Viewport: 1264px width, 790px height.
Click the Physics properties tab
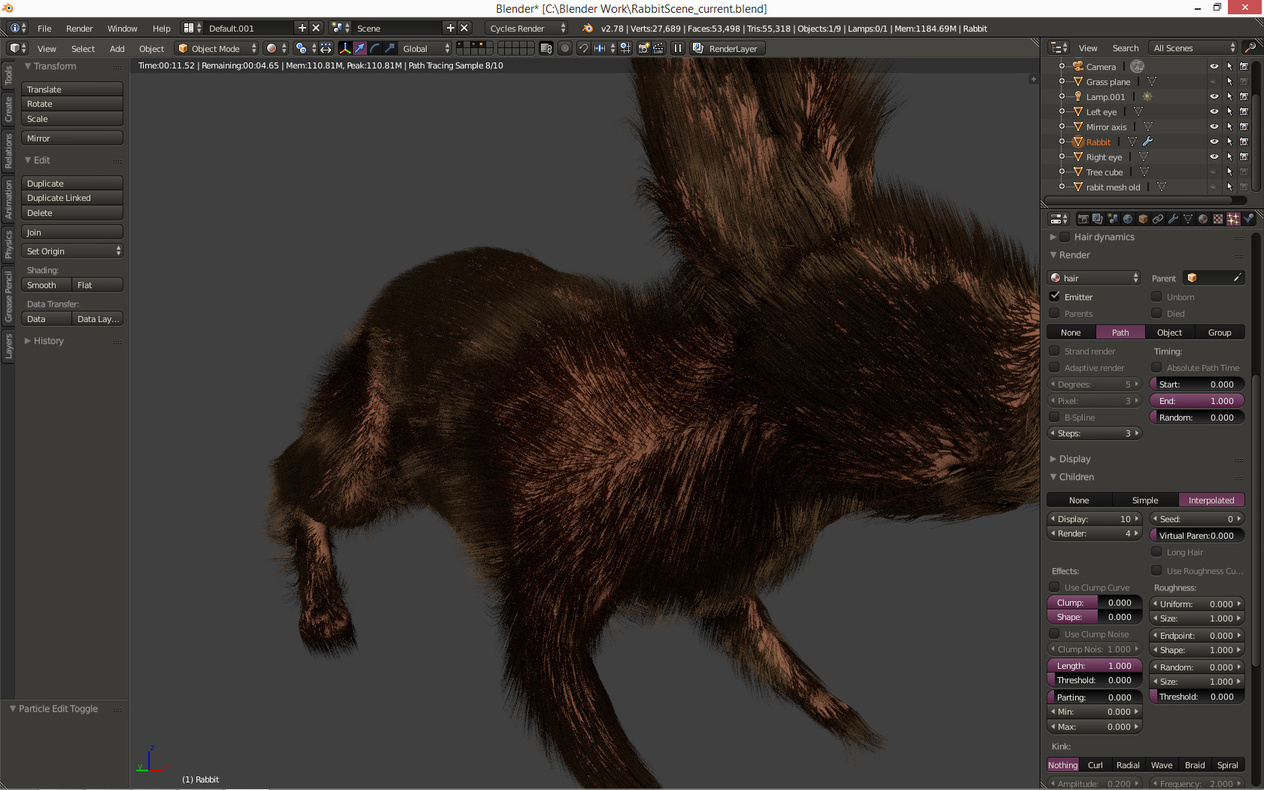(x=1247, y=218)
